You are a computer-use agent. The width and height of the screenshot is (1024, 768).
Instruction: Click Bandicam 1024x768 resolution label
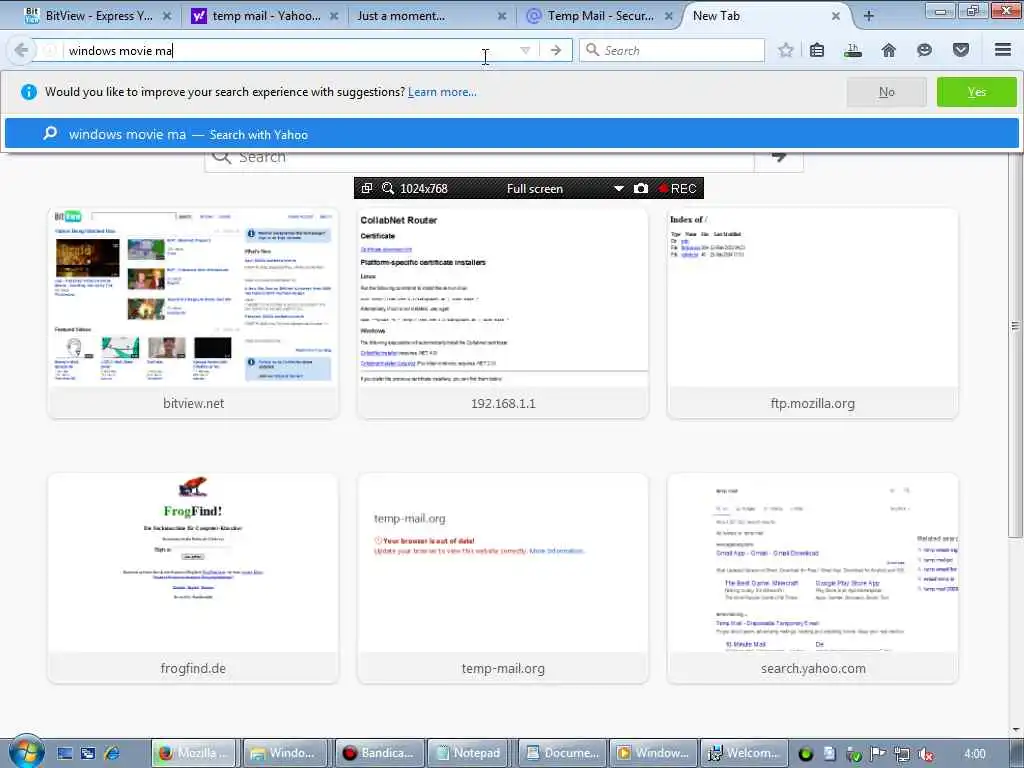424,189
